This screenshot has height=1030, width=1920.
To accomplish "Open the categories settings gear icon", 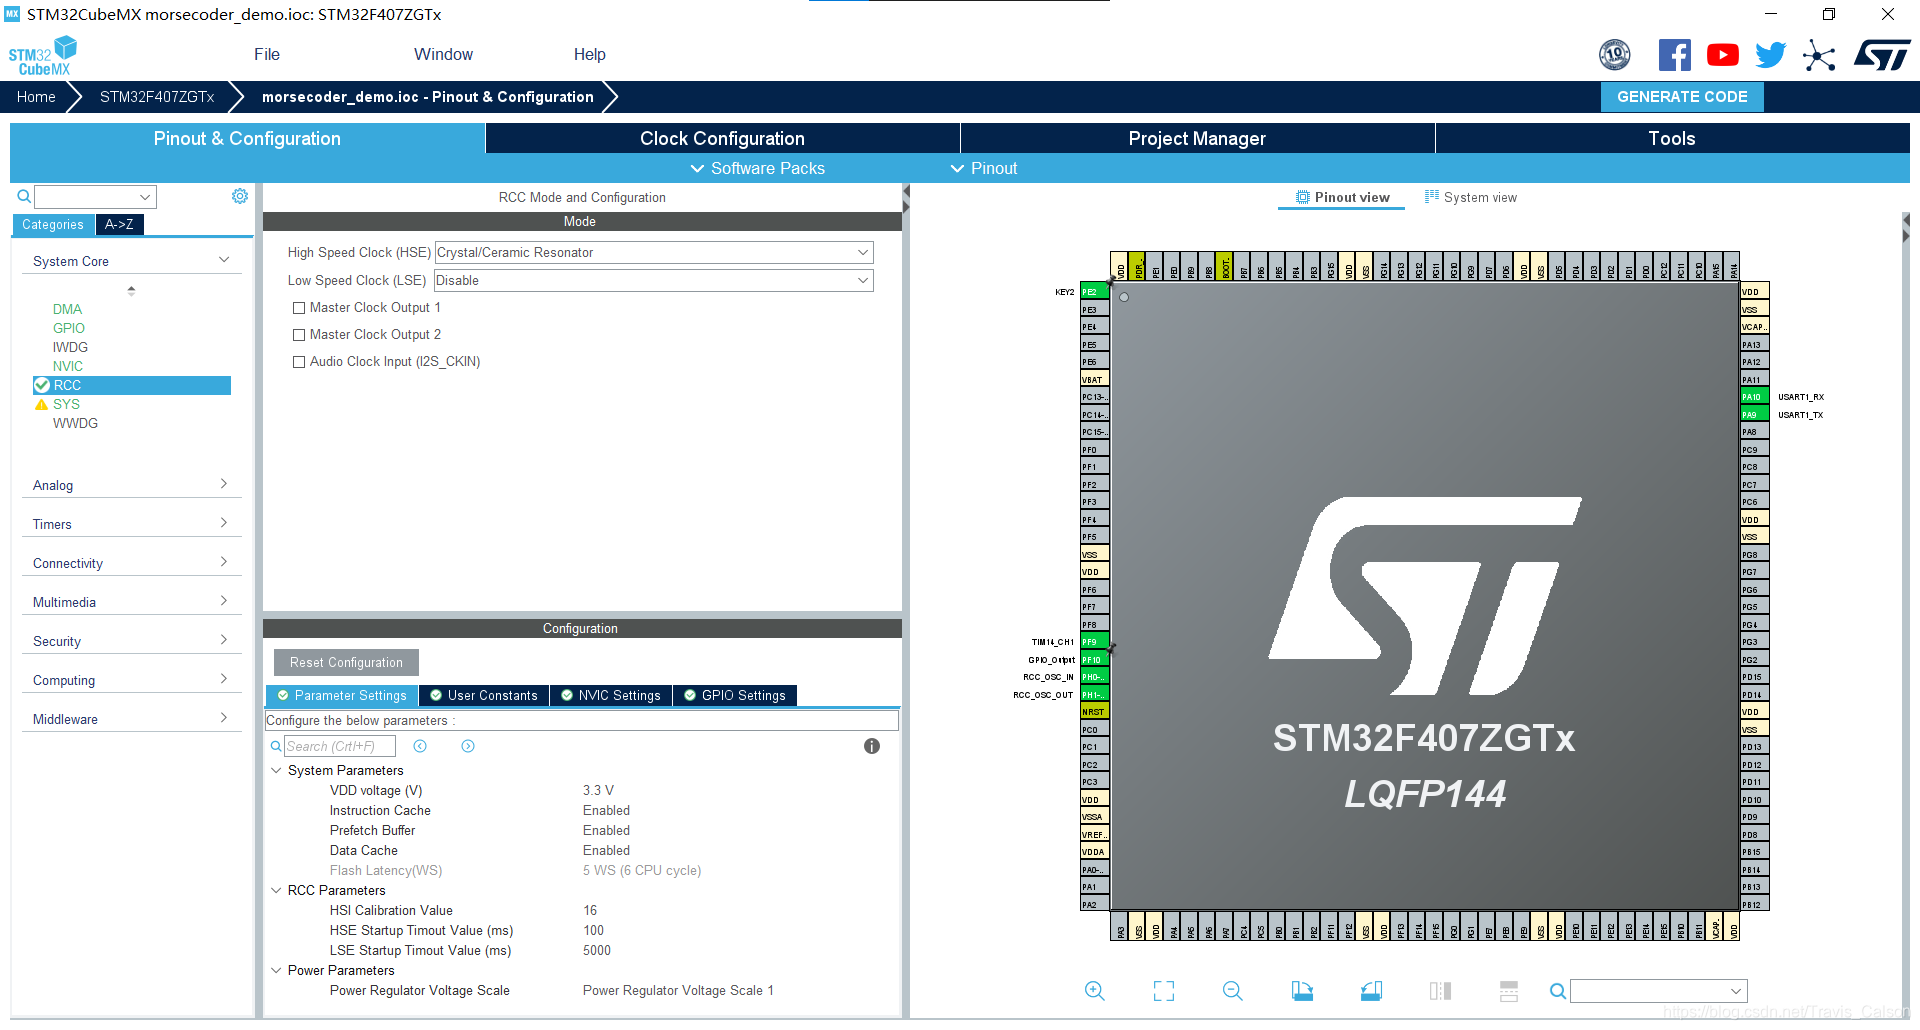I will click(240, 196).
